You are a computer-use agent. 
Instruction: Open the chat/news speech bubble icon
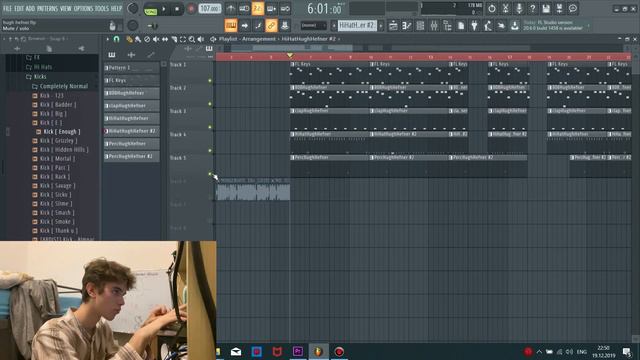[573, 9]
